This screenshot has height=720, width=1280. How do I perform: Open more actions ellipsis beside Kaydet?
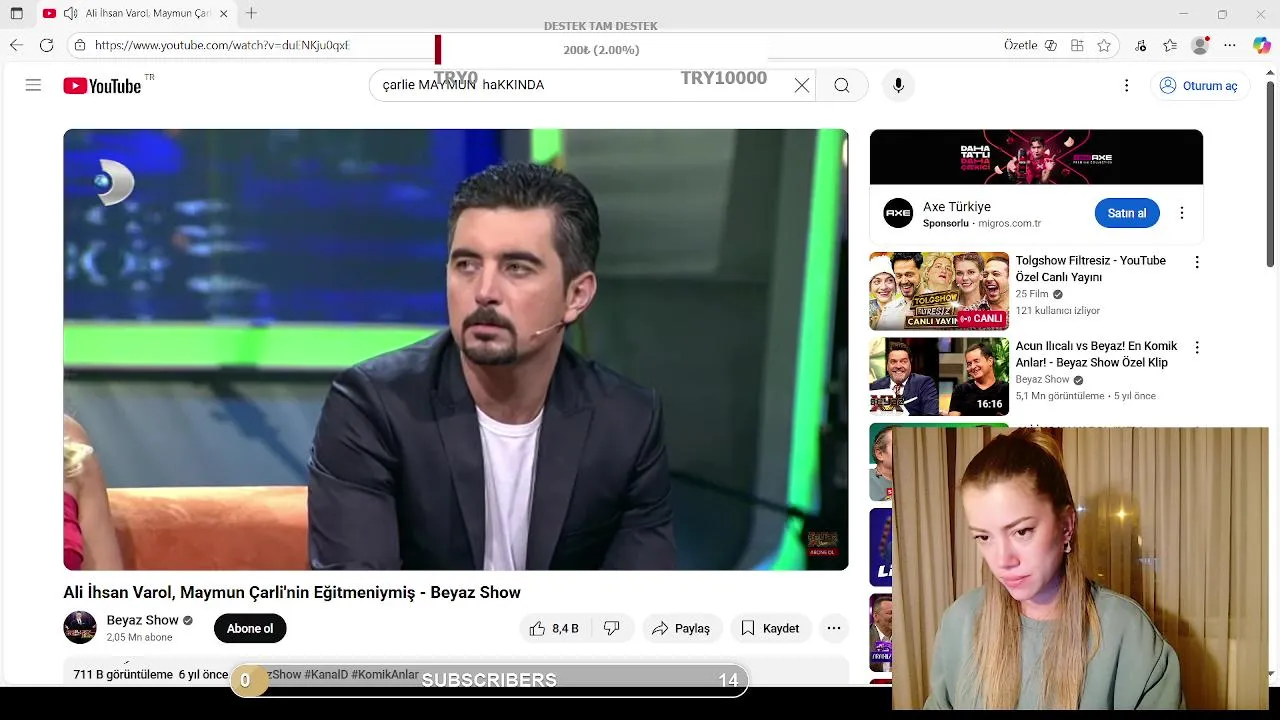click(x=834, y=628)
